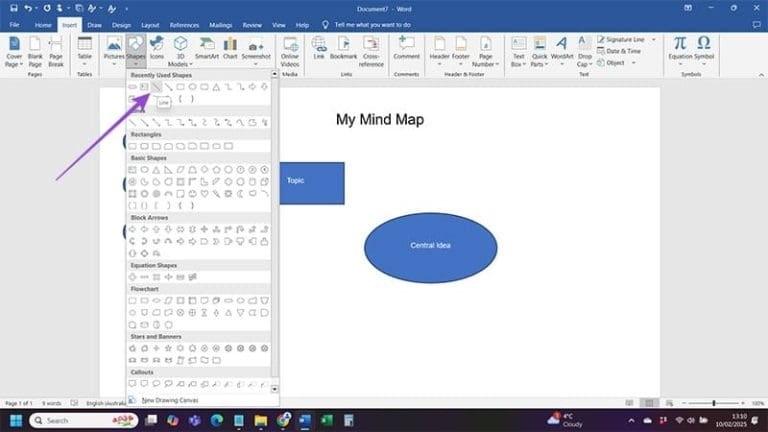The image size is (768, 432).
Task: Insert a Page Break
Action: tap(56, 51)
